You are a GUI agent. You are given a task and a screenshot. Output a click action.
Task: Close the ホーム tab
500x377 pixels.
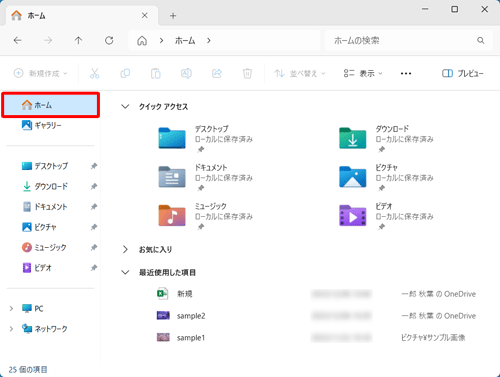click(145, 15)
